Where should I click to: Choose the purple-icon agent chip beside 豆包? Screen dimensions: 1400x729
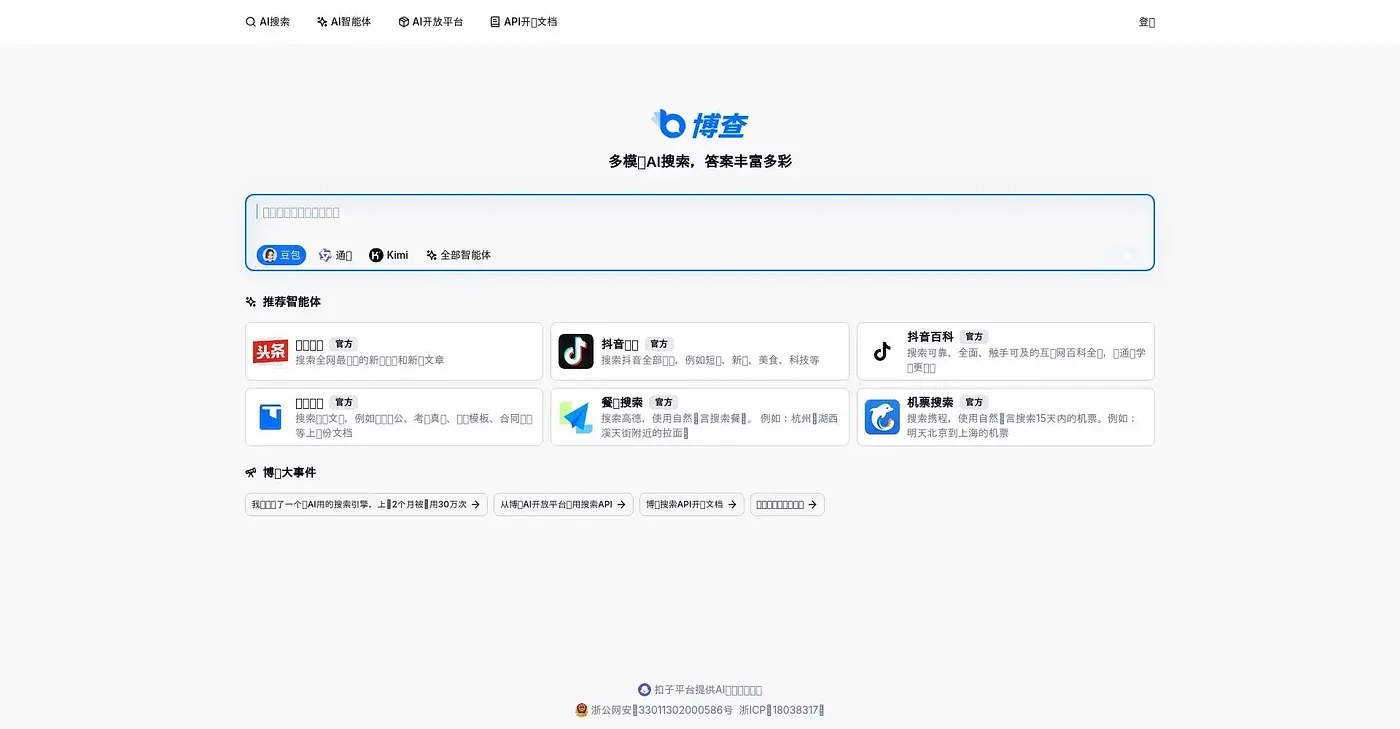[x=335, y=255]
